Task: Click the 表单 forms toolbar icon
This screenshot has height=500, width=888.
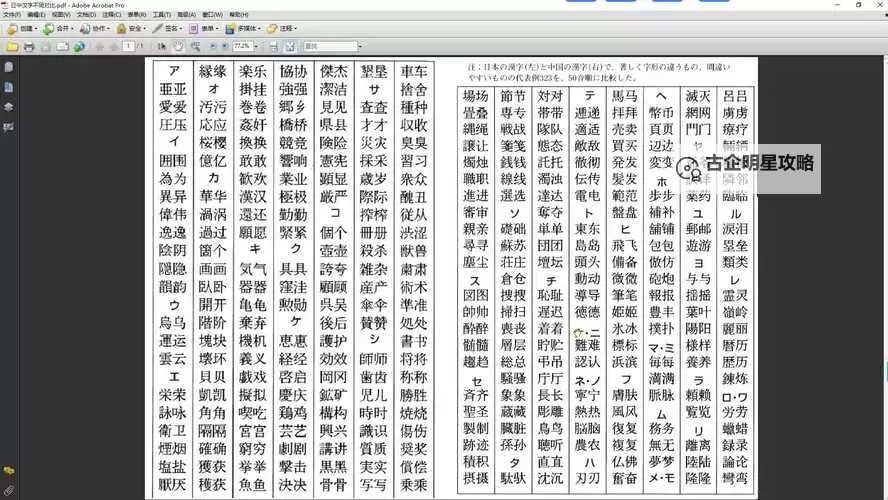Action: click(x=194, y=28)
